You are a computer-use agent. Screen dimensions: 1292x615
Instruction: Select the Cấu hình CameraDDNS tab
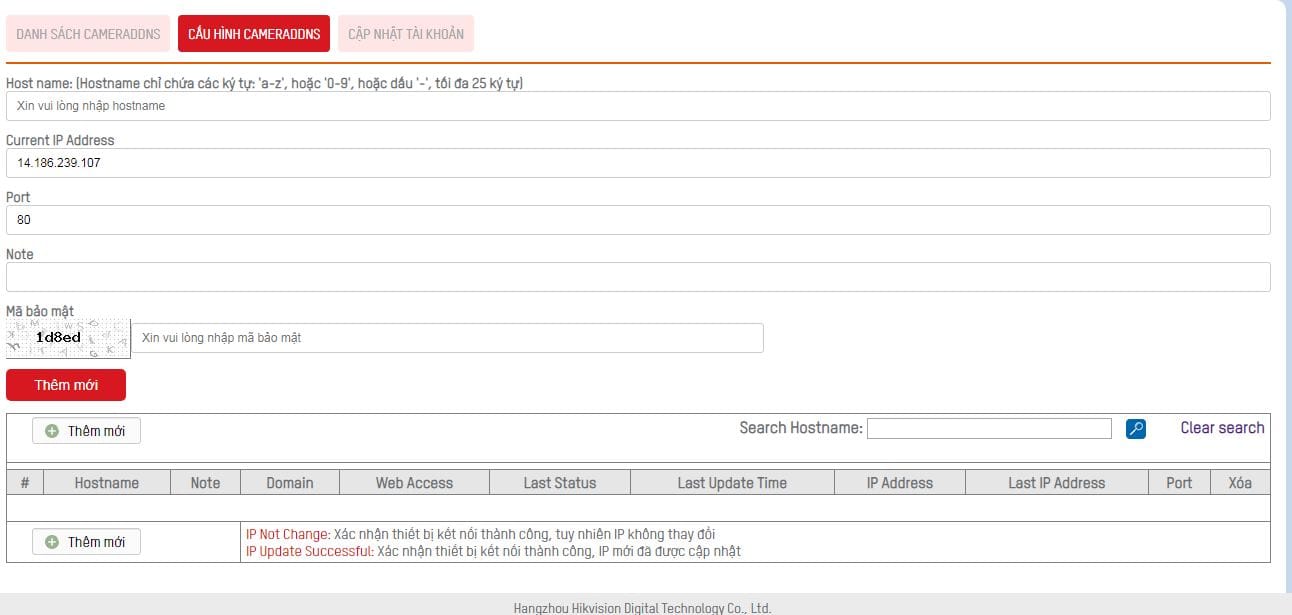pos(254,34)
